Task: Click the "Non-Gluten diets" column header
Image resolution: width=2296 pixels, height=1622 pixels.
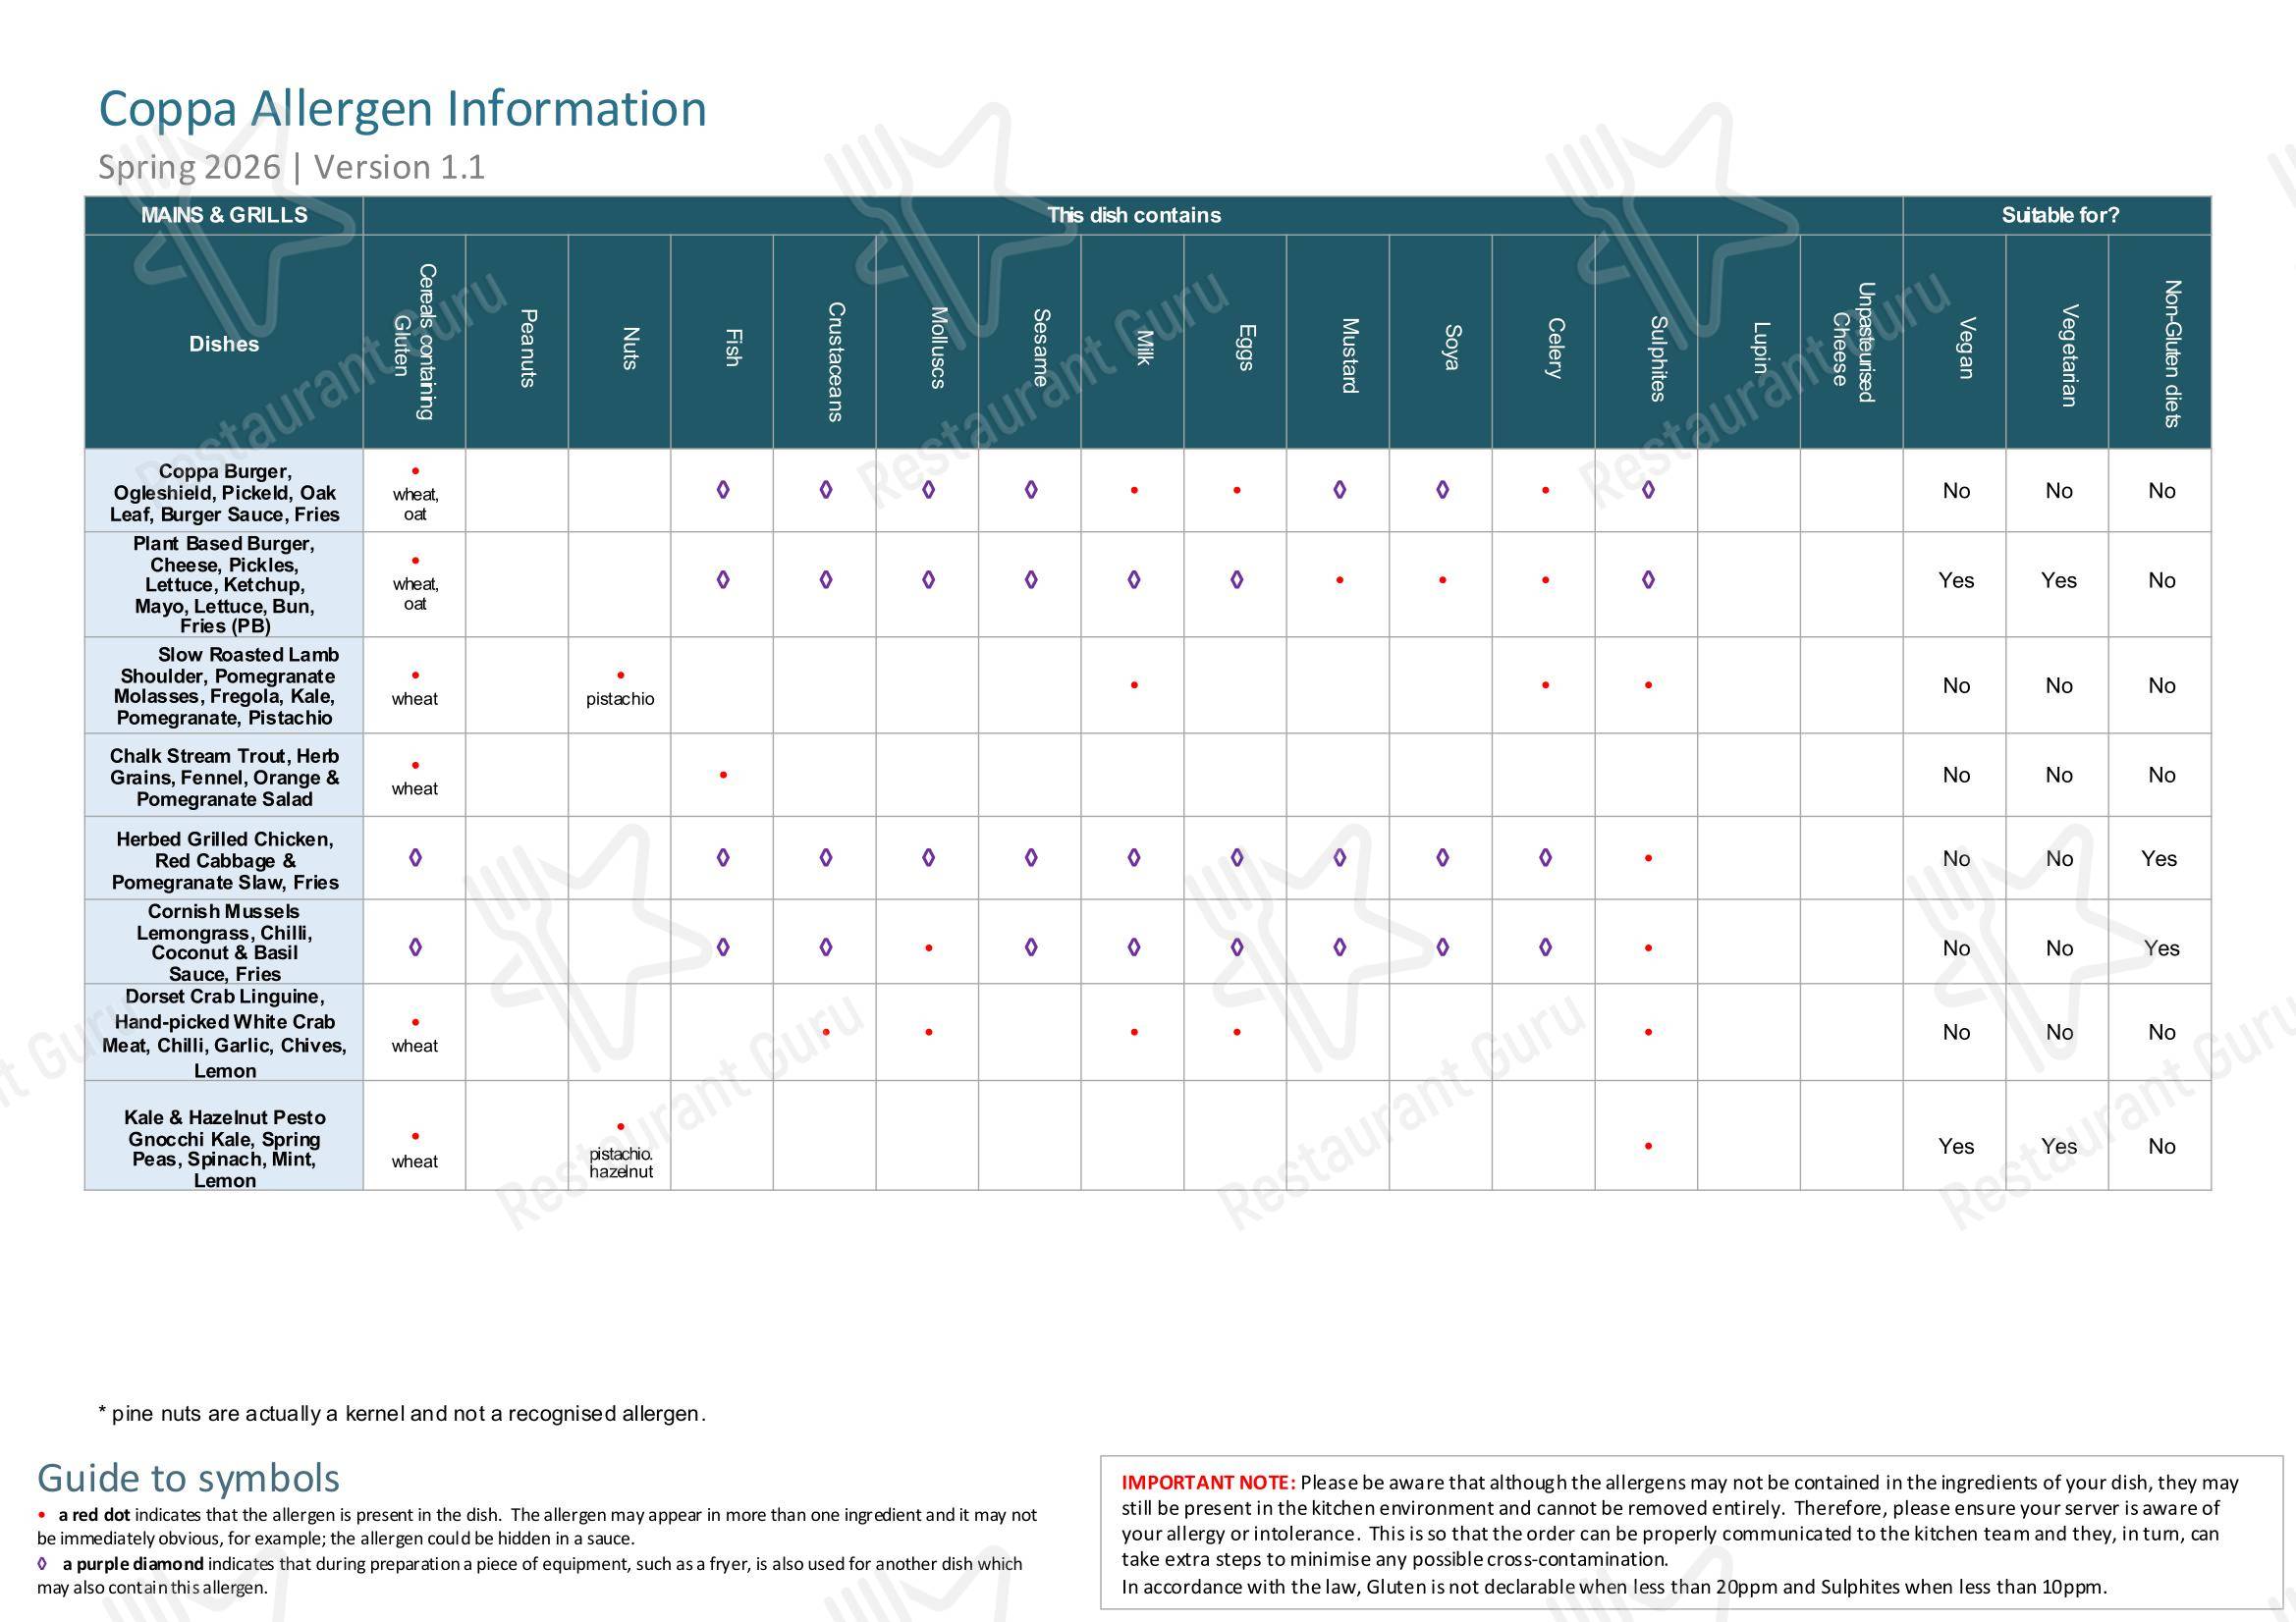Action: [2160, 342]
